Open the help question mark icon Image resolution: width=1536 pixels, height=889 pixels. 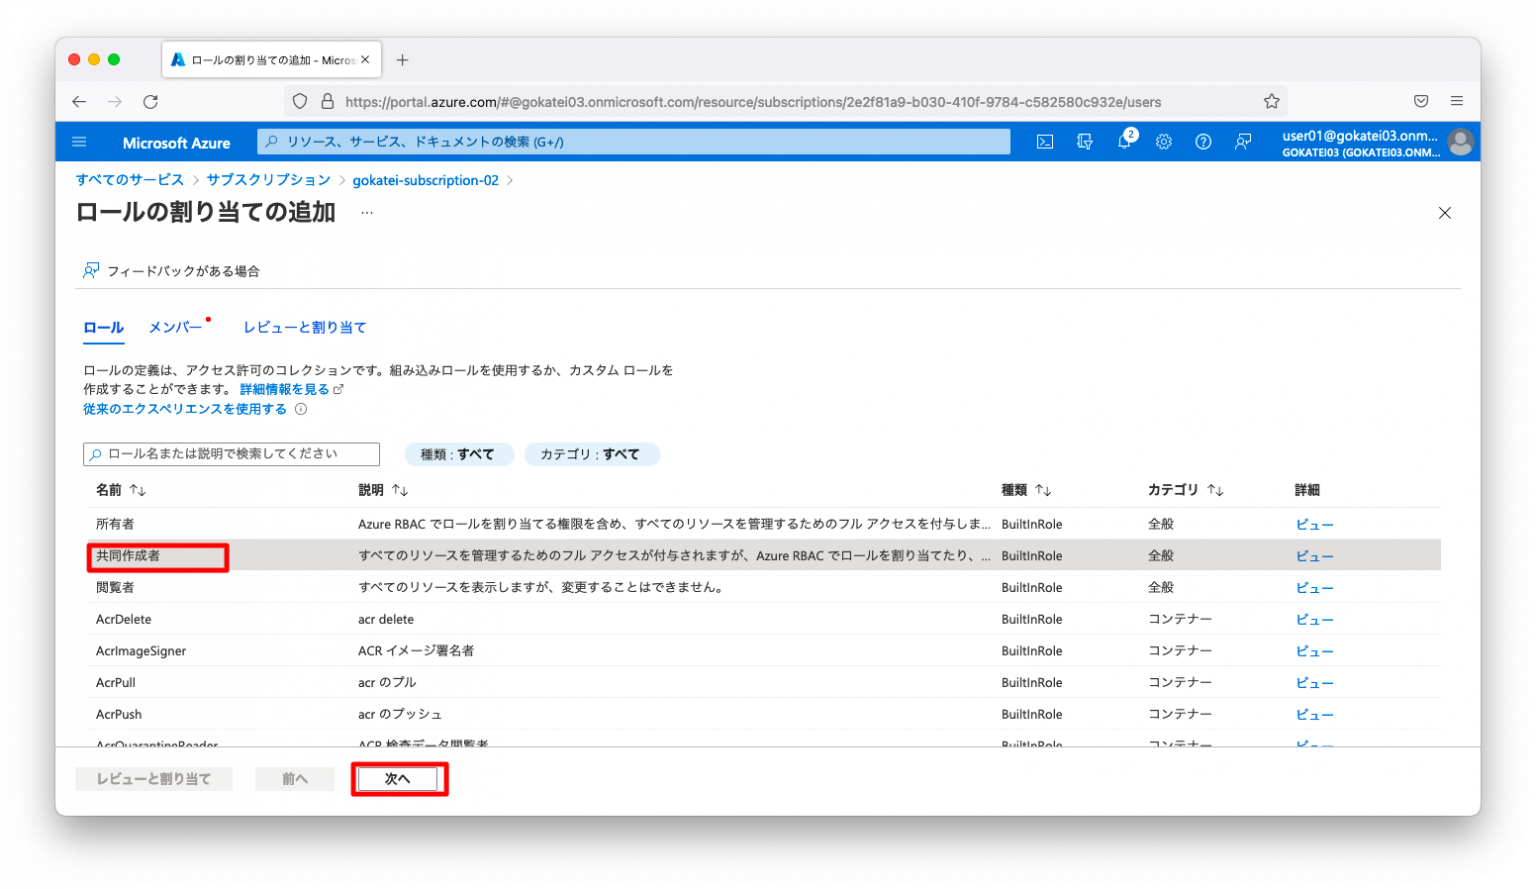click(x=1203, y=142)
